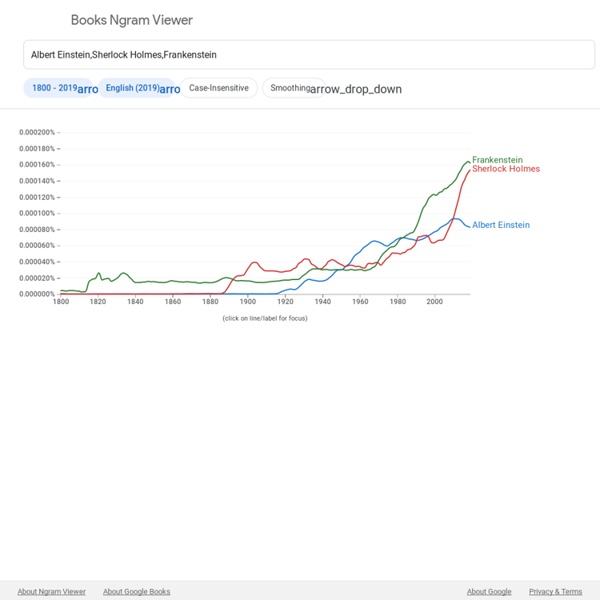Focus the Sherlock Holmes legend label
Viewport: 600px width, 600px height.
(506, 169)
